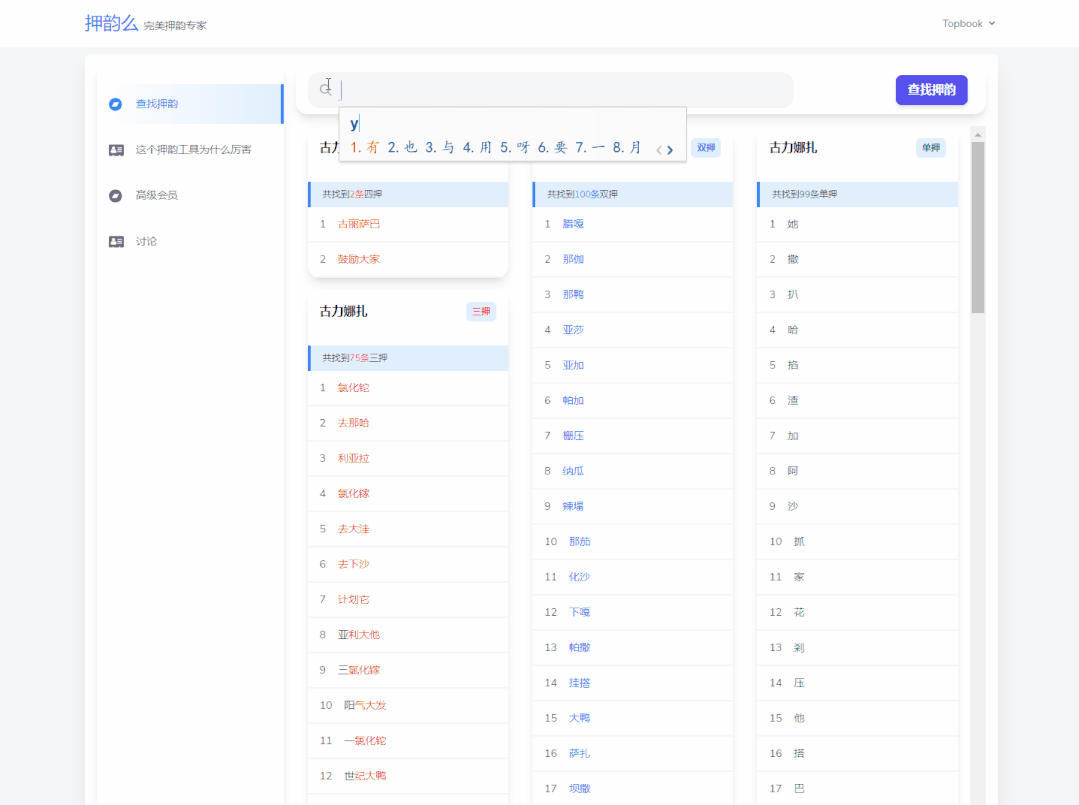Image resolution: width=1079 pixels, height=805 pixels.
Task: Click the 押韵么 site logo
Action: point(111,23)
